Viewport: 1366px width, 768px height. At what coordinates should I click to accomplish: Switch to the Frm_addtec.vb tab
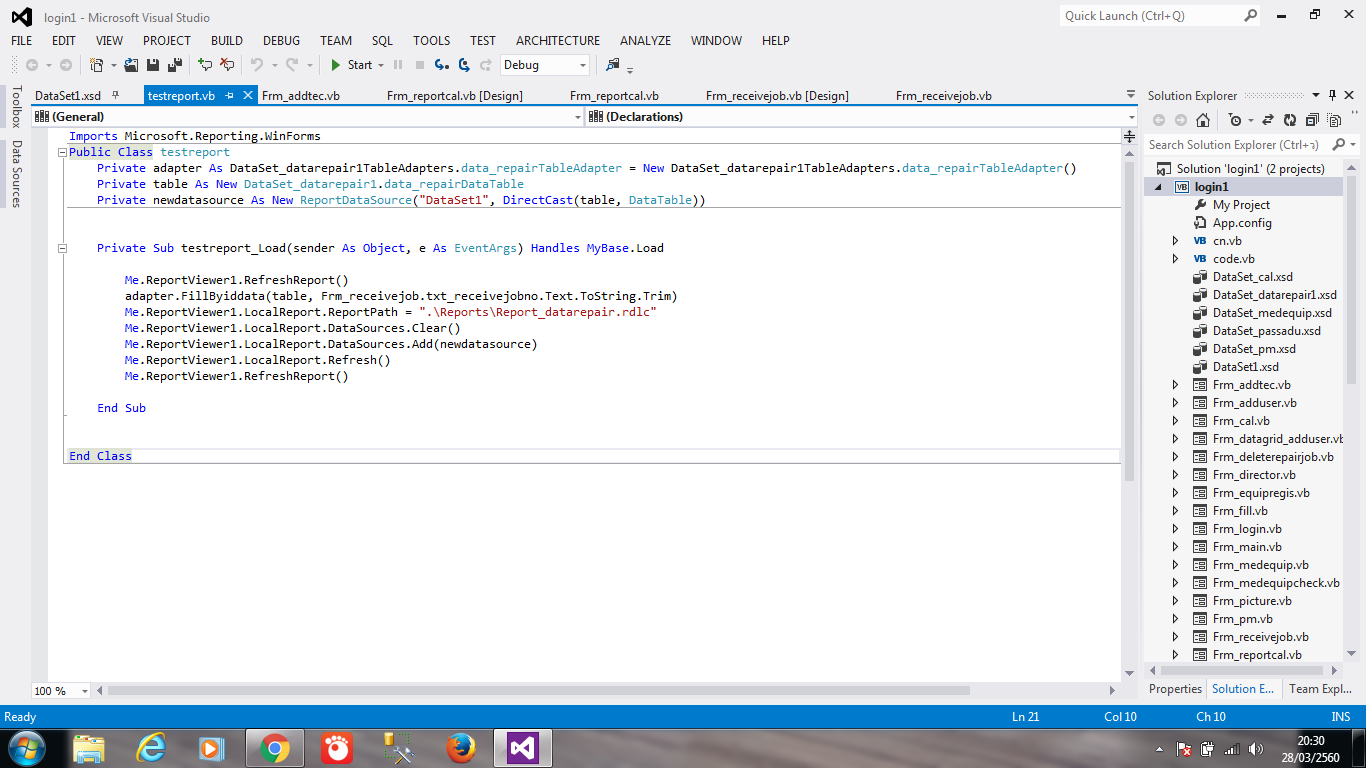300,96
